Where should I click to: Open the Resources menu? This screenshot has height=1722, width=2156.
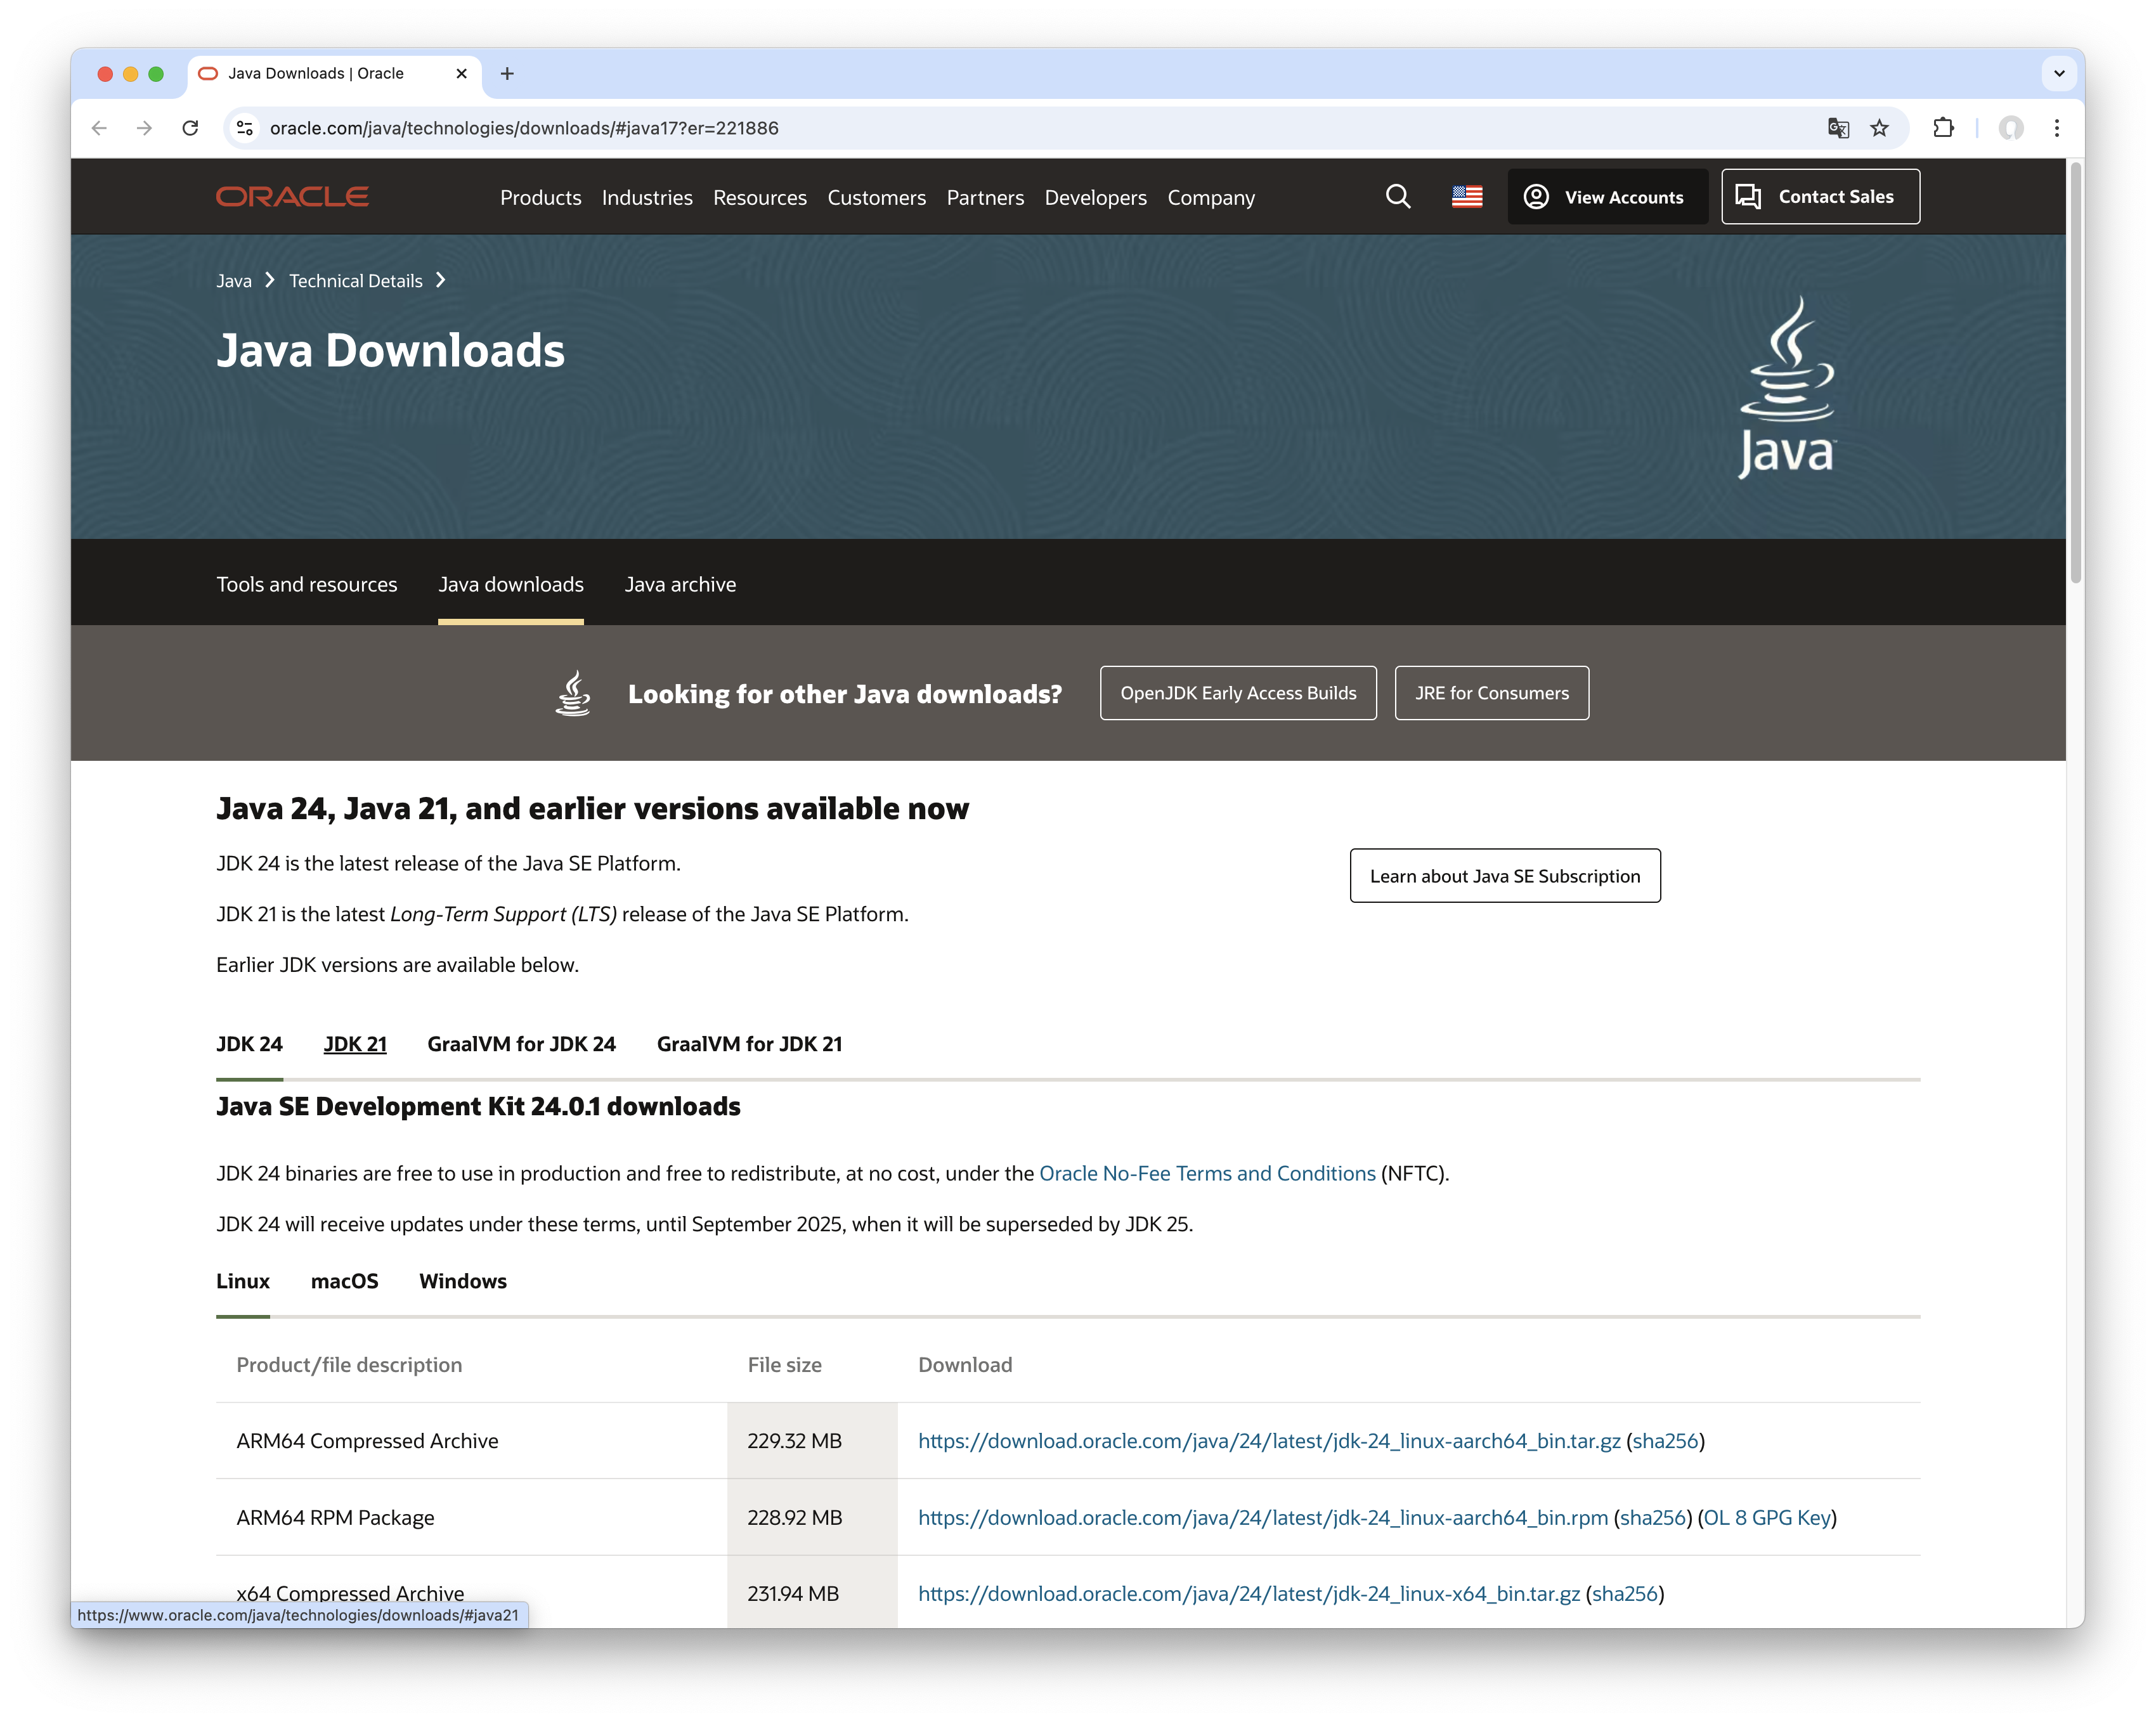point(759,198)
